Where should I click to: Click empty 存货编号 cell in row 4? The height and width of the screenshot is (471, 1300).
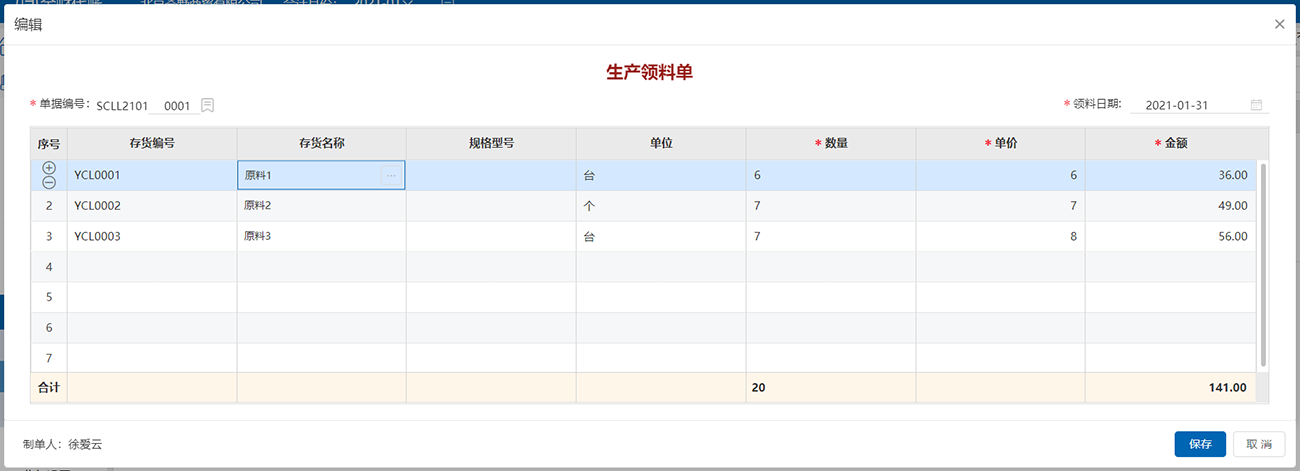pyautogui.click(x=152, y=267)
